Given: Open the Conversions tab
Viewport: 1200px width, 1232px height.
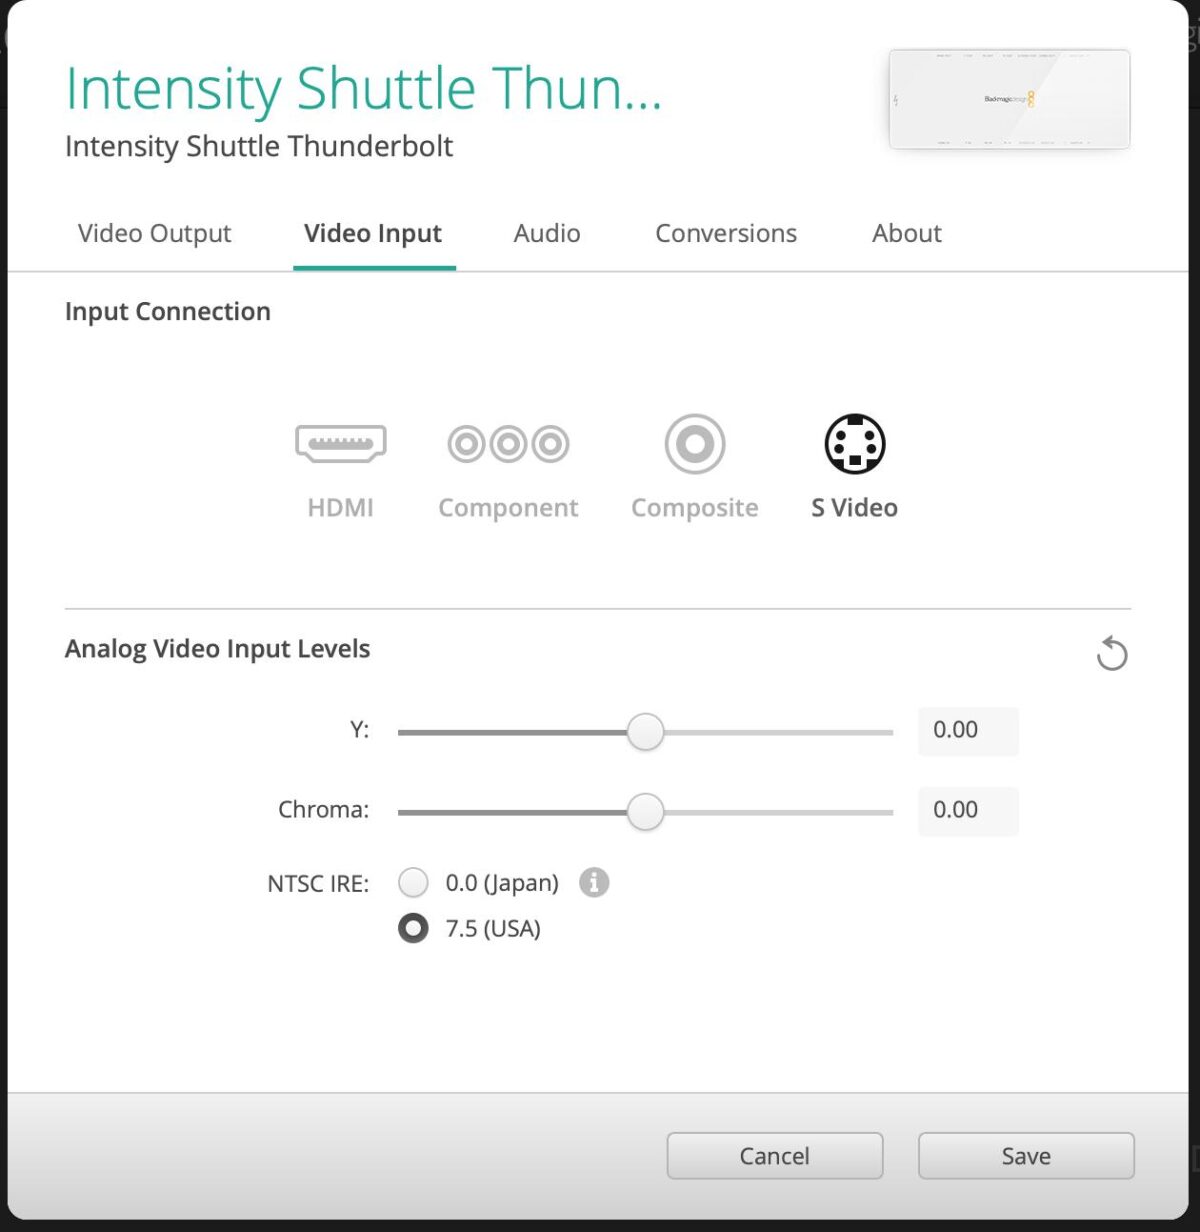Looking at the screenshot, I should tap(726, 233).
